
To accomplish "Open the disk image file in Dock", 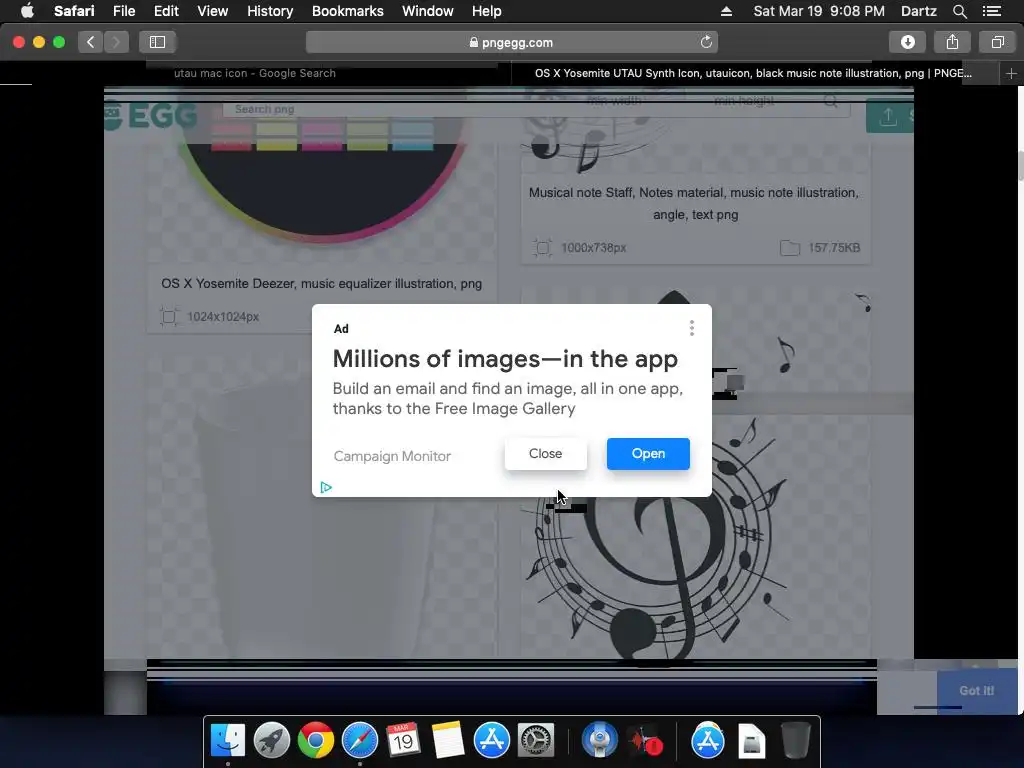I will point(752,741).
